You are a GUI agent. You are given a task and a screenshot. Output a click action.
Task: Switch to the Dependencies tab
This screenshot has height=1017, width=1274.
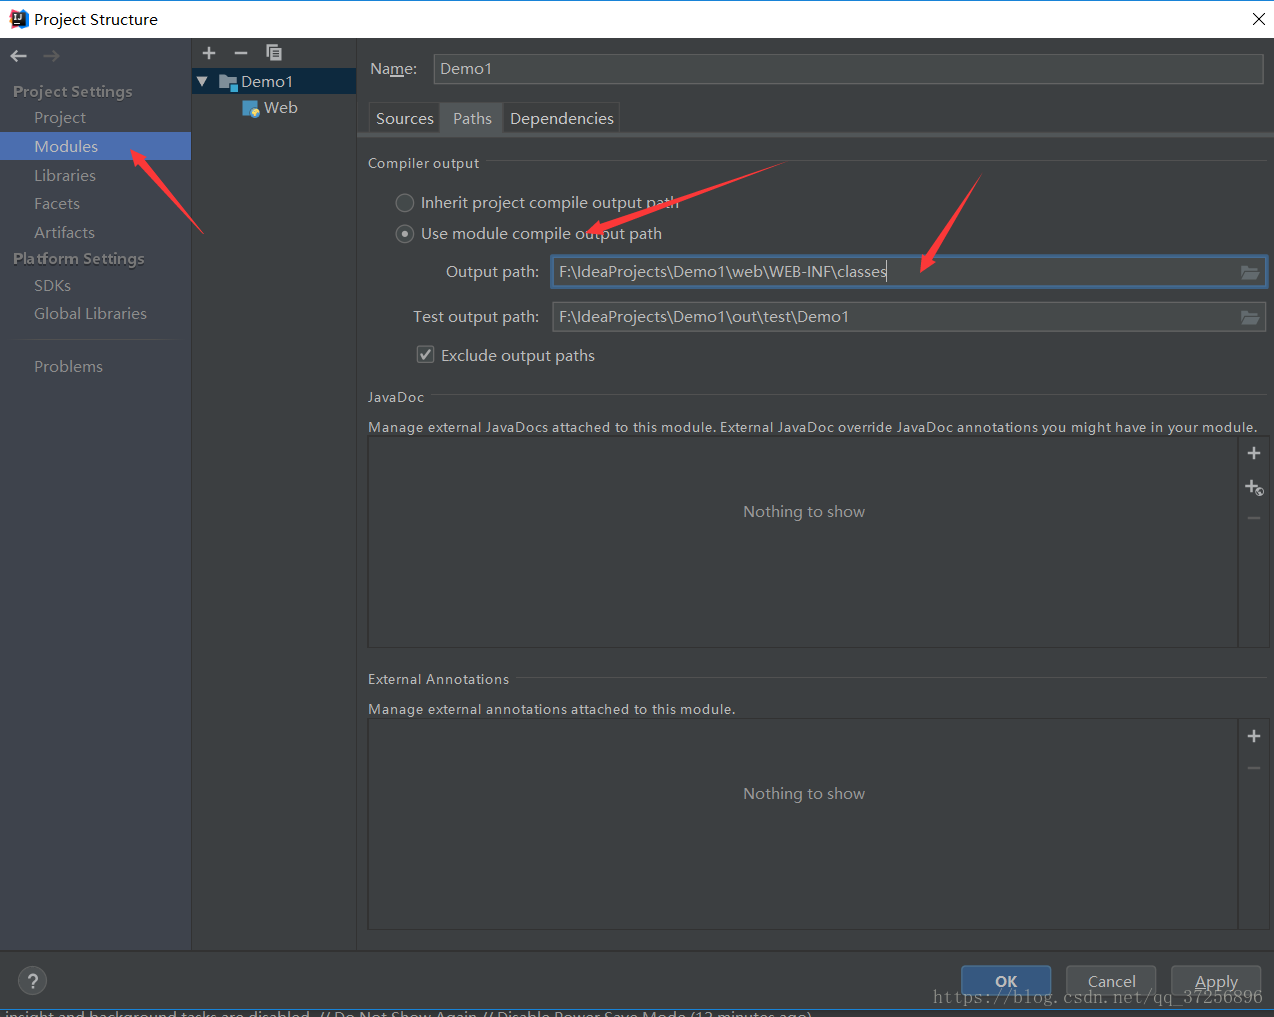(x=562, y=118)
